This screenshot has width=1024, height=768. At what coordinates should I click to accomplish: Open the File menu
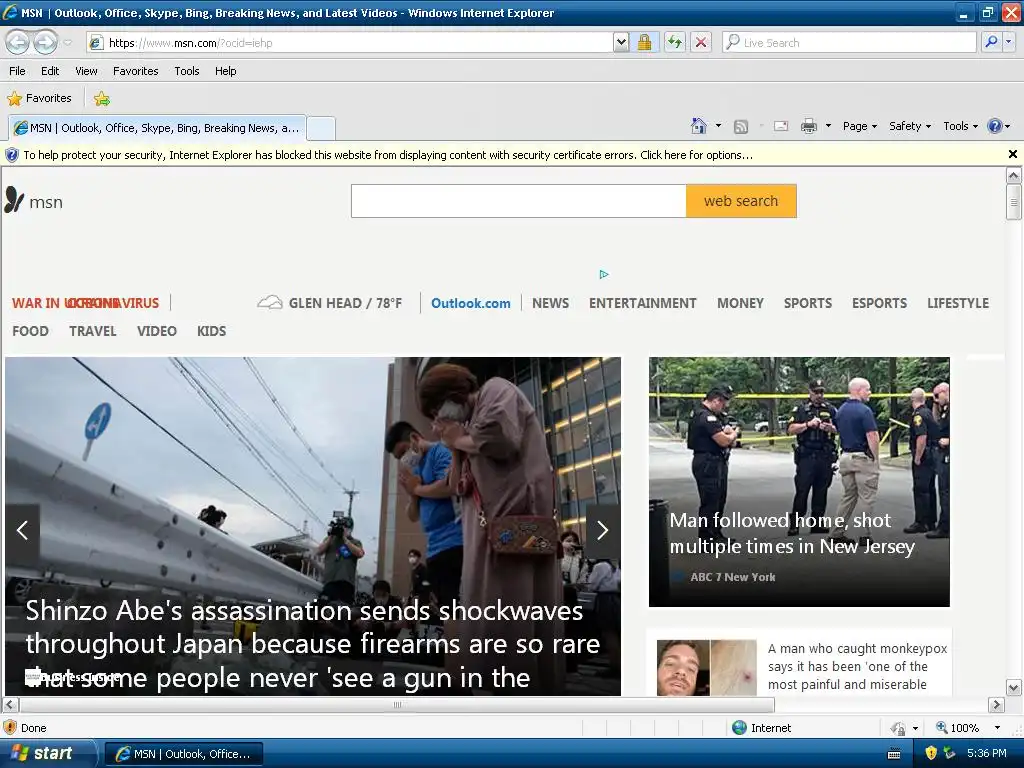17,71
